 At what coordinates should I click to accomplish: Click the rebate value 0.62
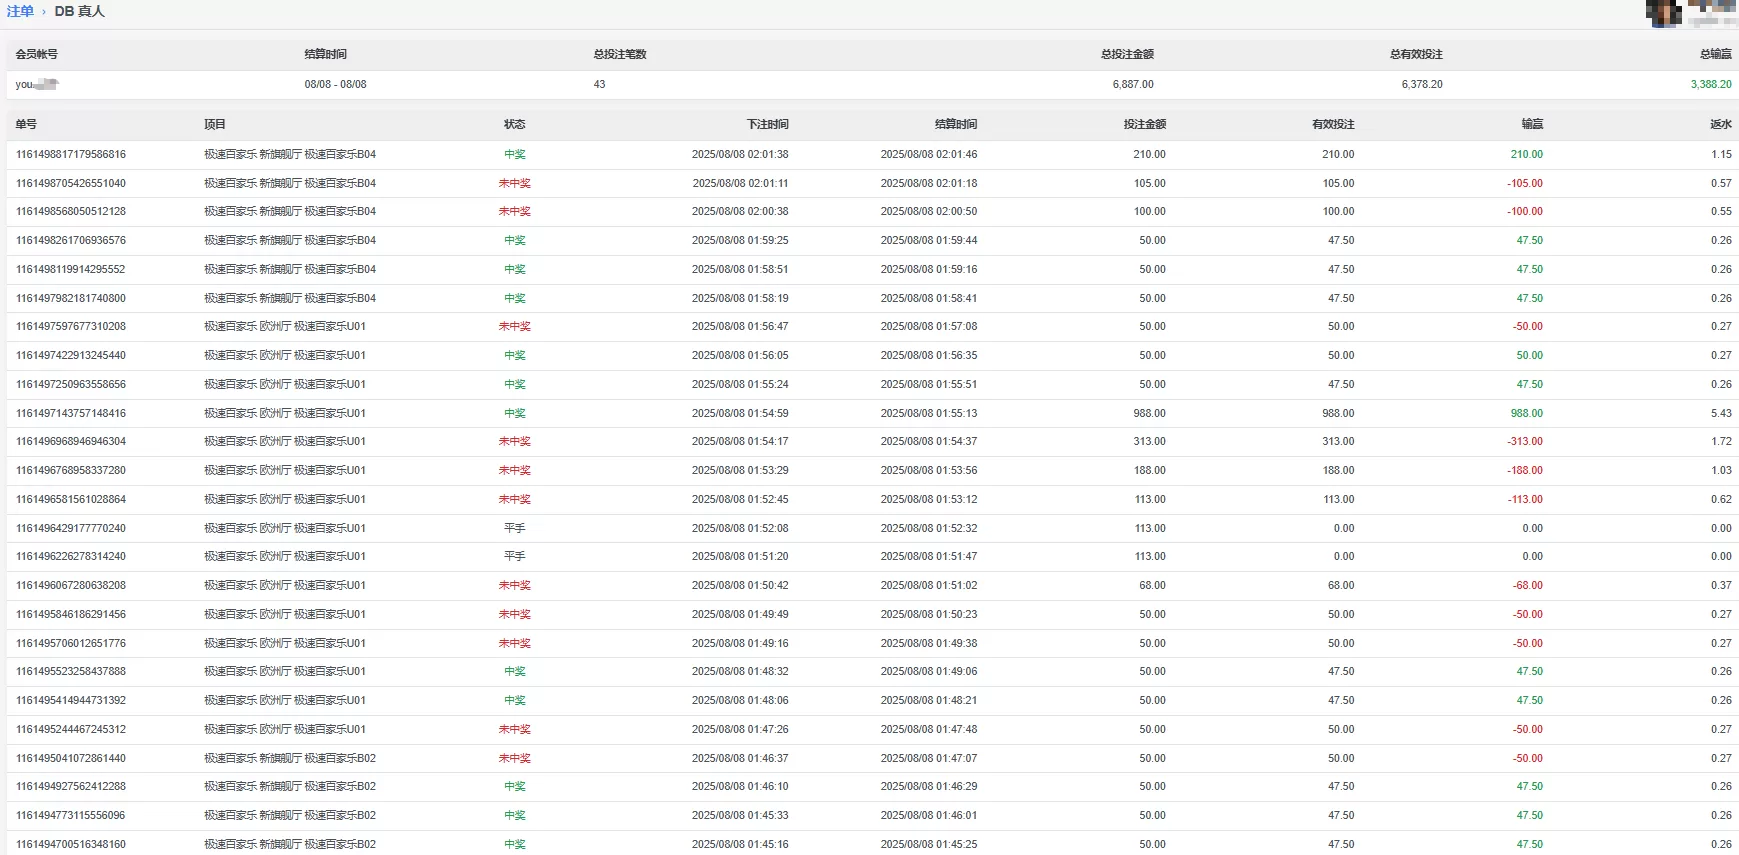pos(1721,499)
